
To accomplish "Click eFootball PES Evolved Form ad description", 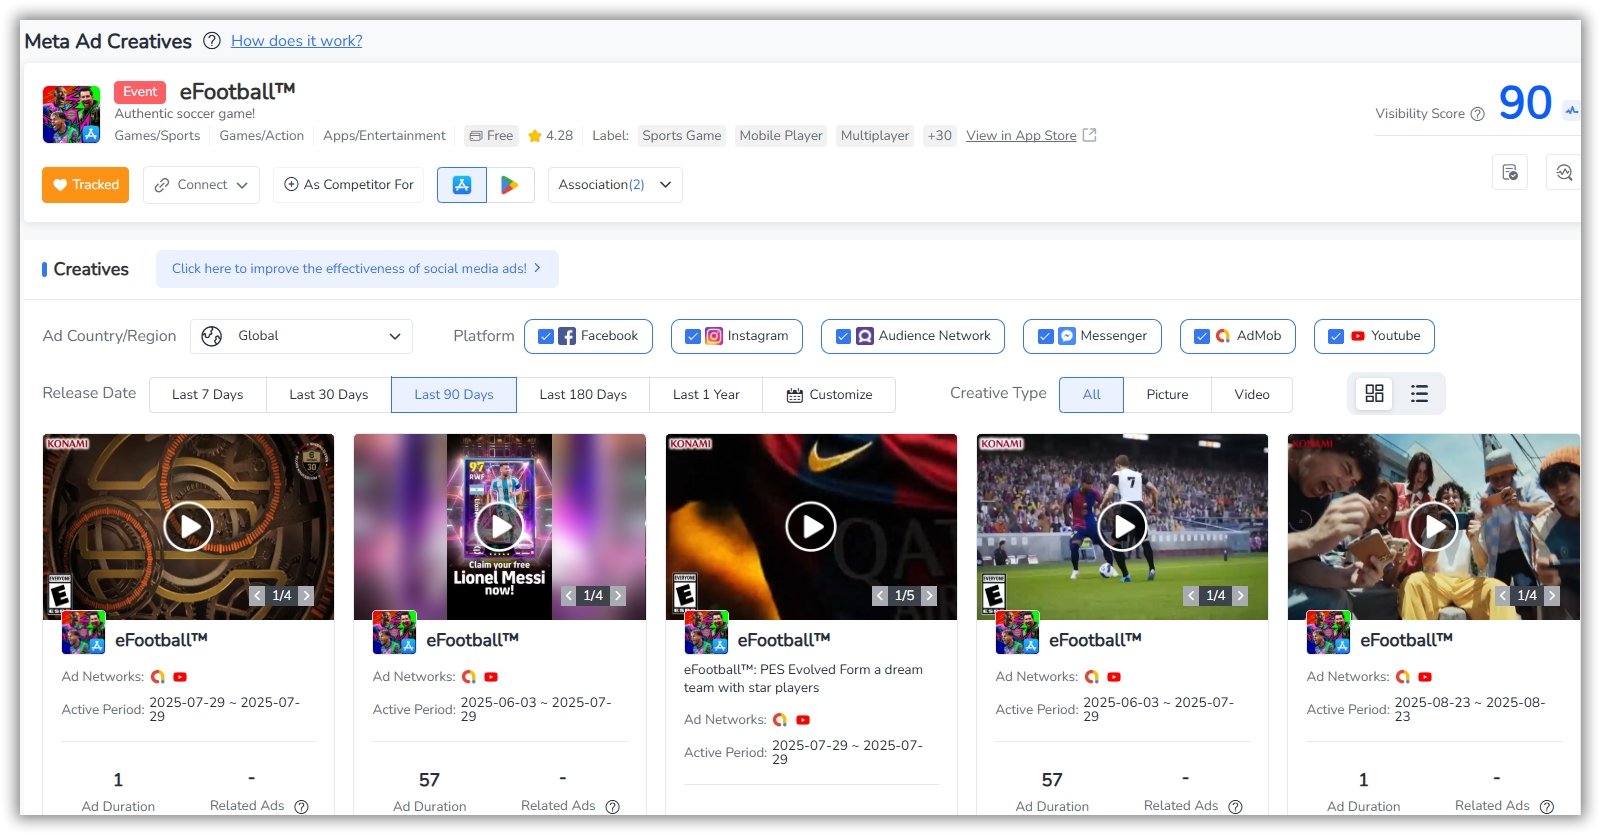I will (x=803, y=679).
